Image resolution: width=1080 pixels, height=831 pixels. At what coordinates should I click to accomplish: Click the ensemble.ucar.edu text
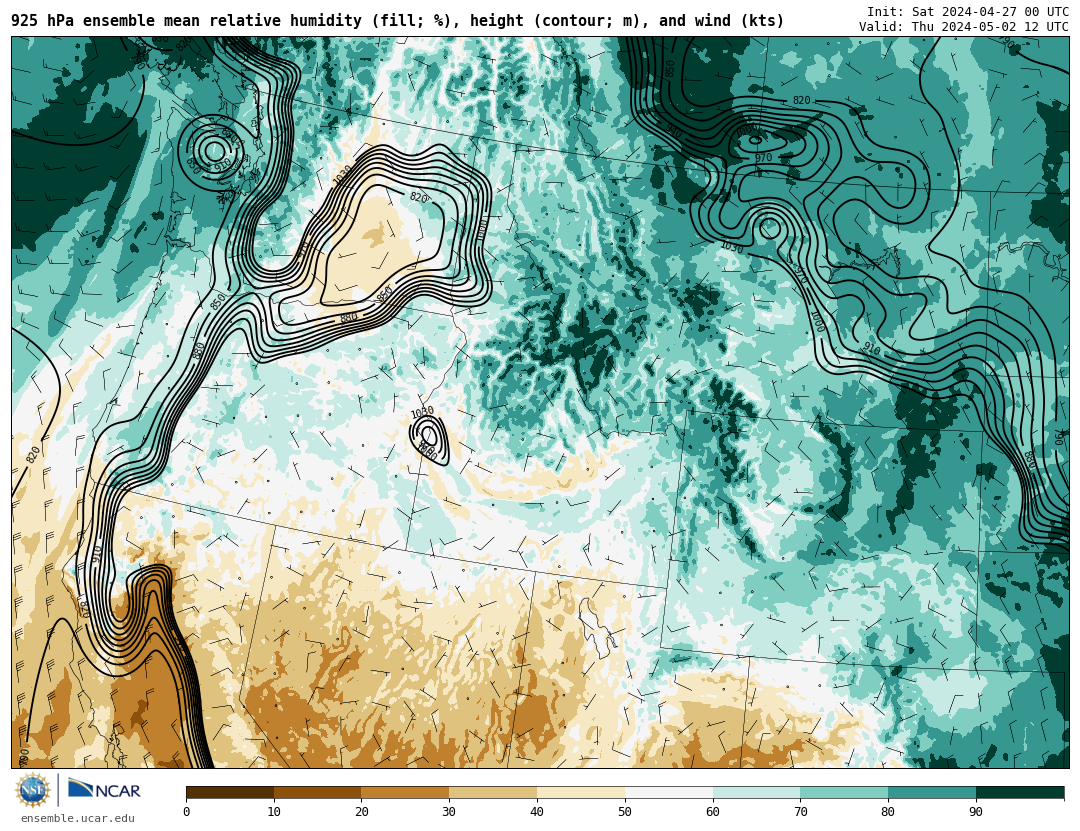point(78,819)
